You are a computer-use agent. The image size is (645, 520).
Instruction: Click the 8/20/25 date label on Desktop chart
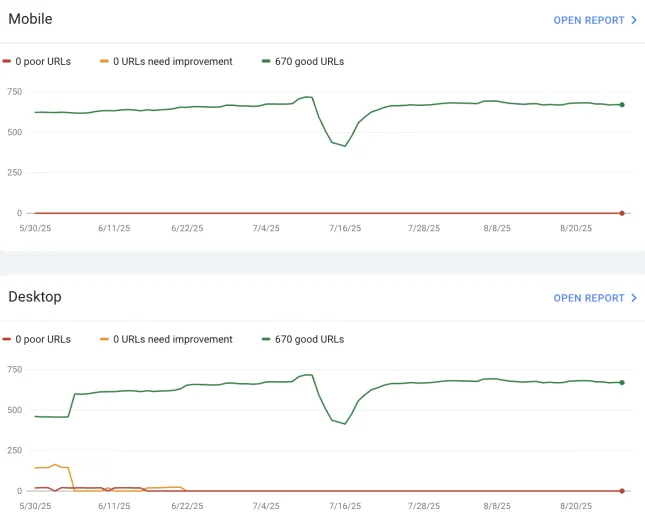(x=575, y=506)
